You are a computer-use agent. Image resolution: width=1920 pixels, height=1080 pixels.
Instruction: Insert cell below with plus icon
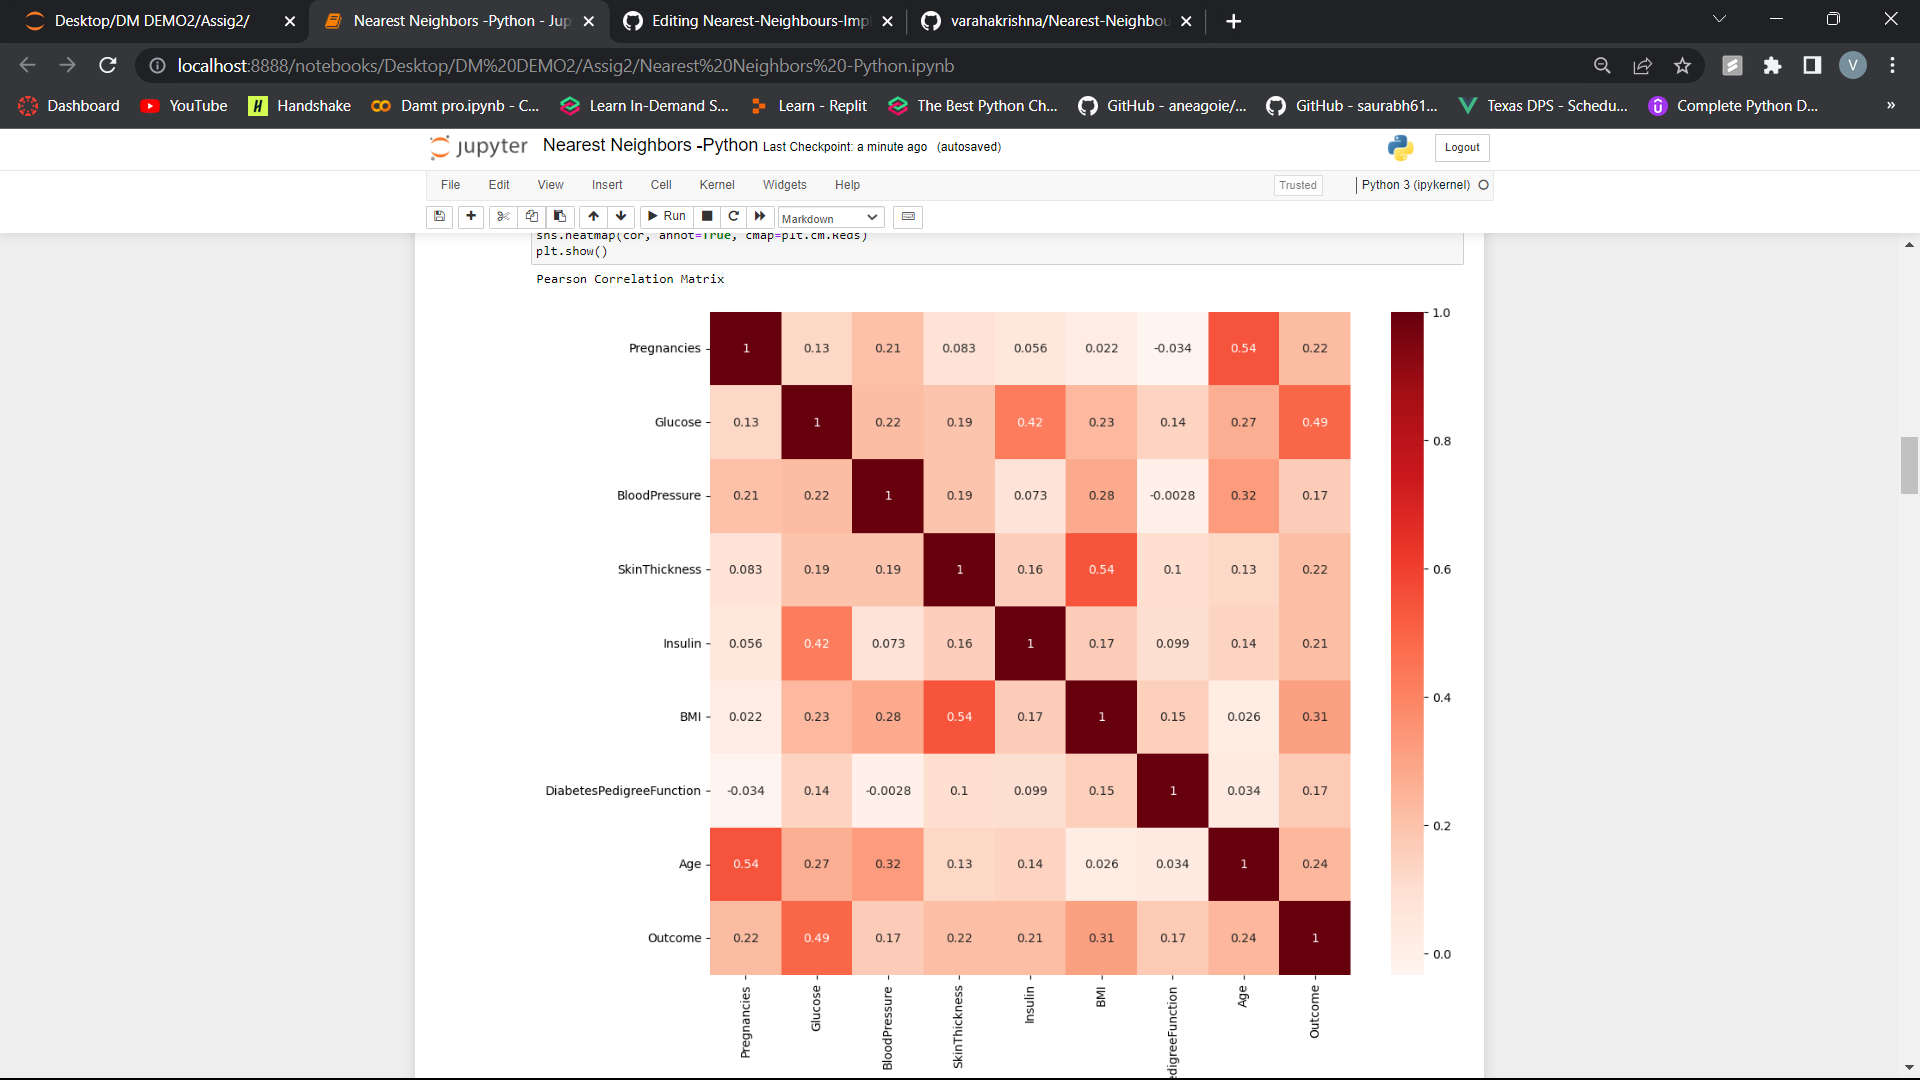pos(471,216)
